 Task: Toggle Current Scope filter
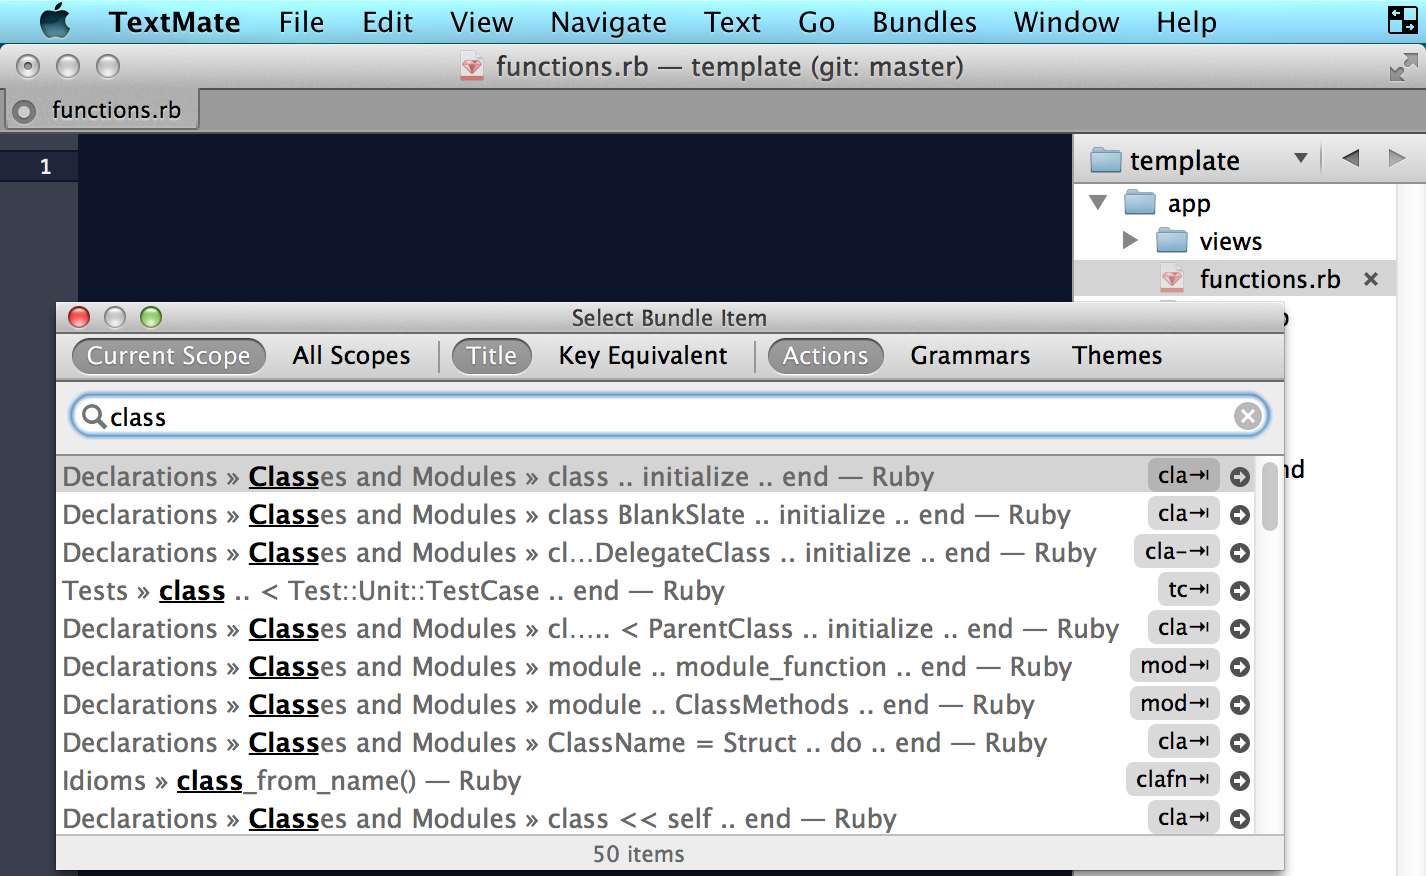168,356
